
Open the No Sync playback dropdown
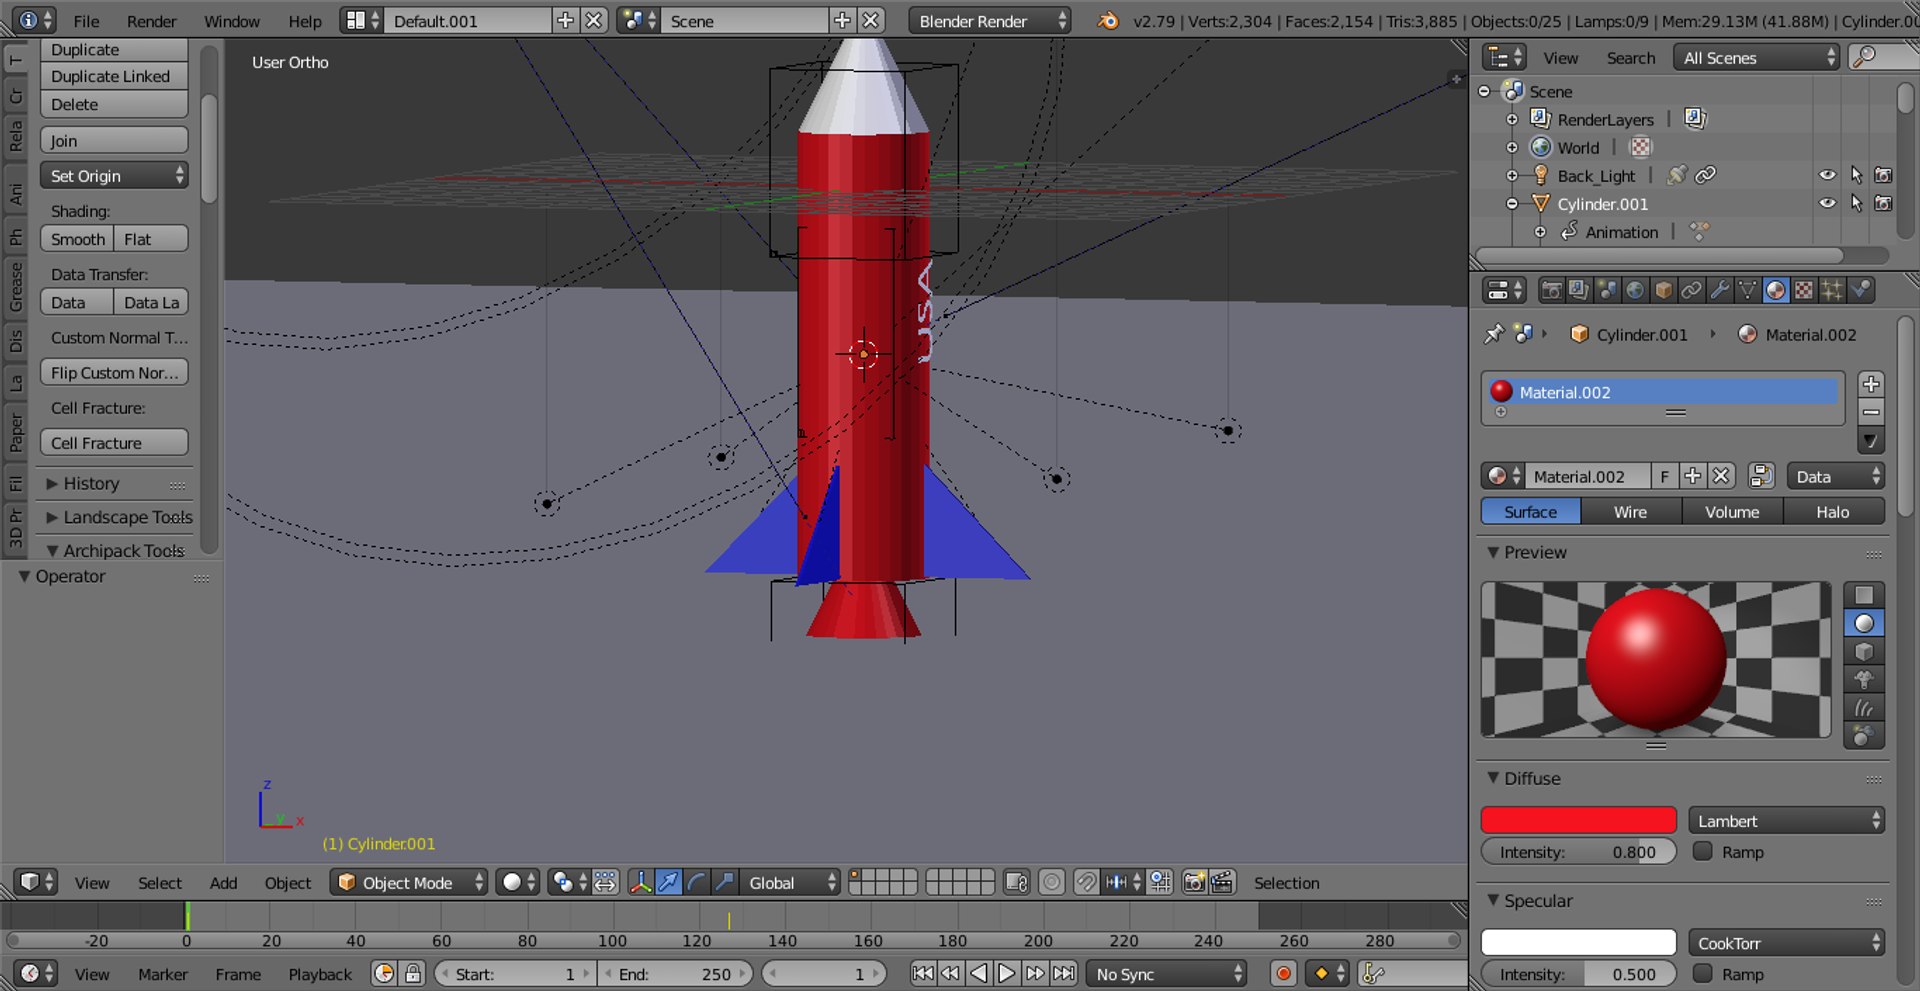[x=1167, y=973]
